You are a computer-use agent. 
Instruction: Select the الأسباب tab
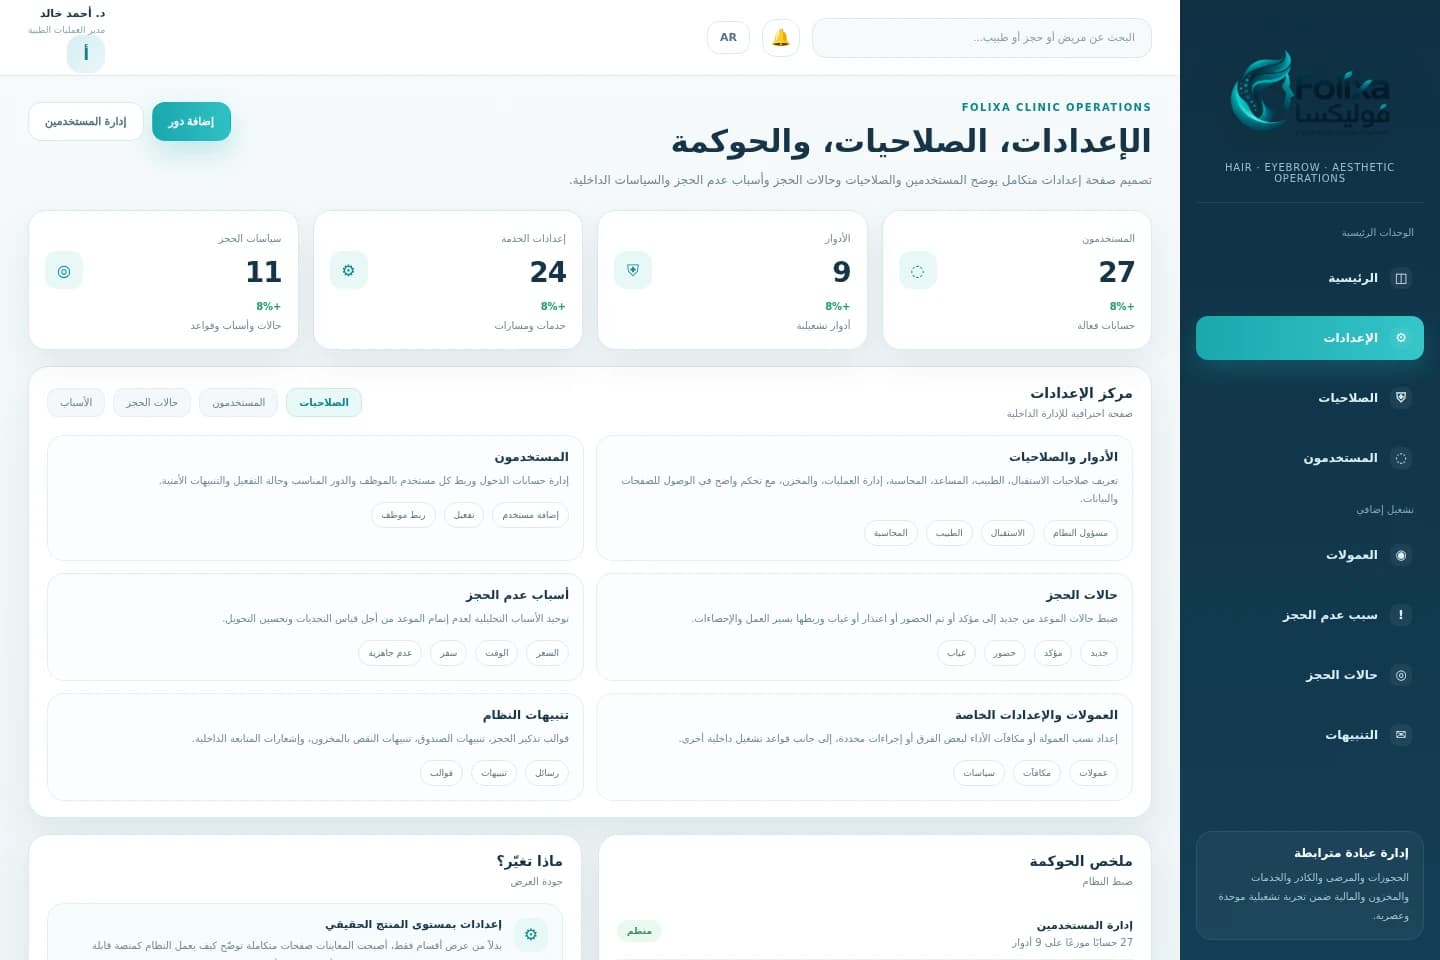coord(76,403)
